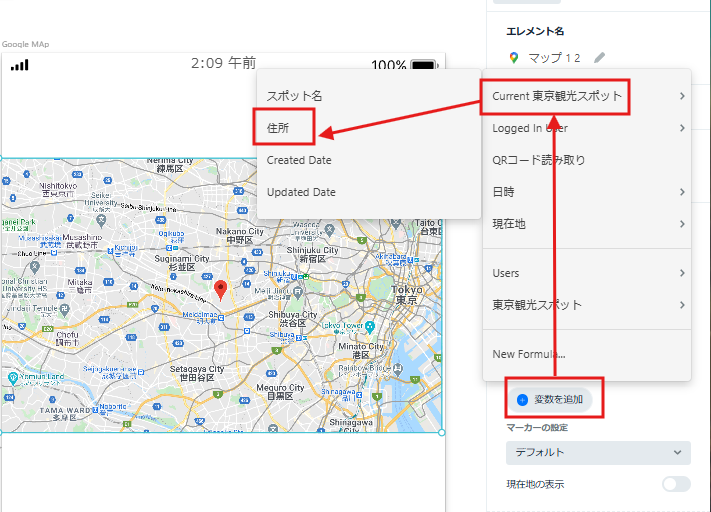Viewport: 711px width, 512px height.
Task: Click the Yomiuri Land marker on map
Action: pyautogui.click(x=13, y=377)
